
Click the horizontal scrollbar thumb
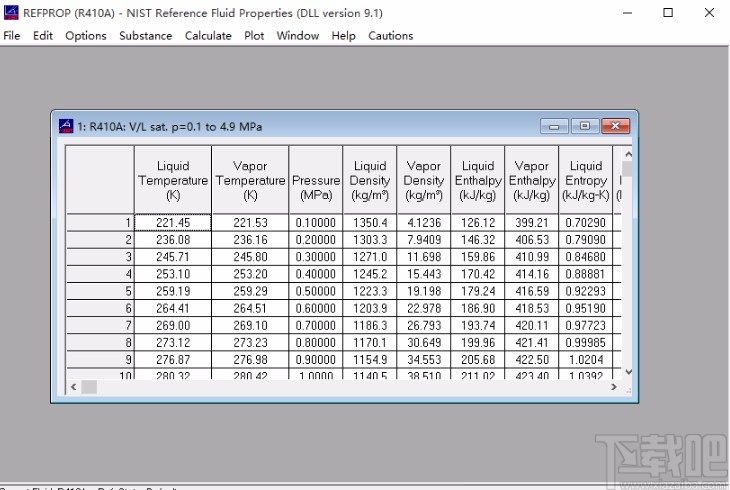pos(89,387)
